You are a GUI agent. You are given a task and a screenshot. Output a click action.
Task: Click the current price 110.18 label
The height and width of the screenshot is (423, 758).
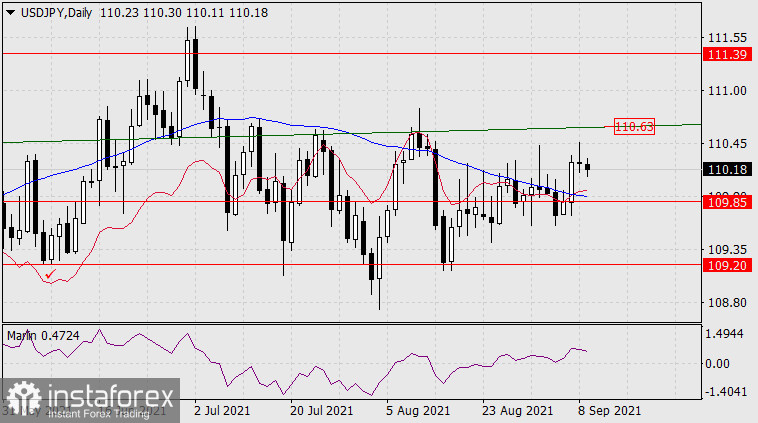pyautogui.click(x=726, y=169)
